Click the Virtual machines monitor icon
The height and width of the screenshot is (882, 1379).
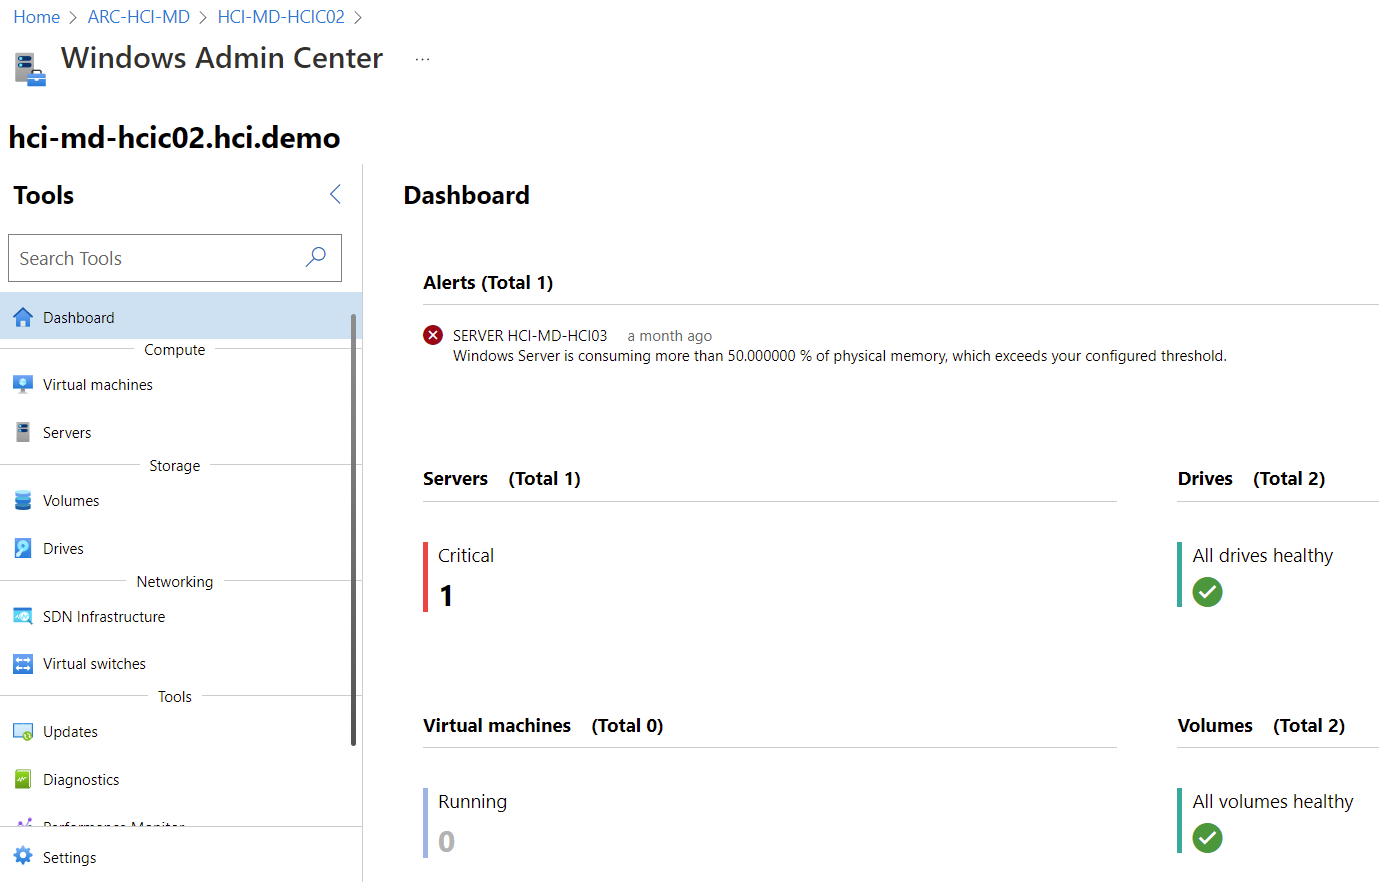pos(23,385)
